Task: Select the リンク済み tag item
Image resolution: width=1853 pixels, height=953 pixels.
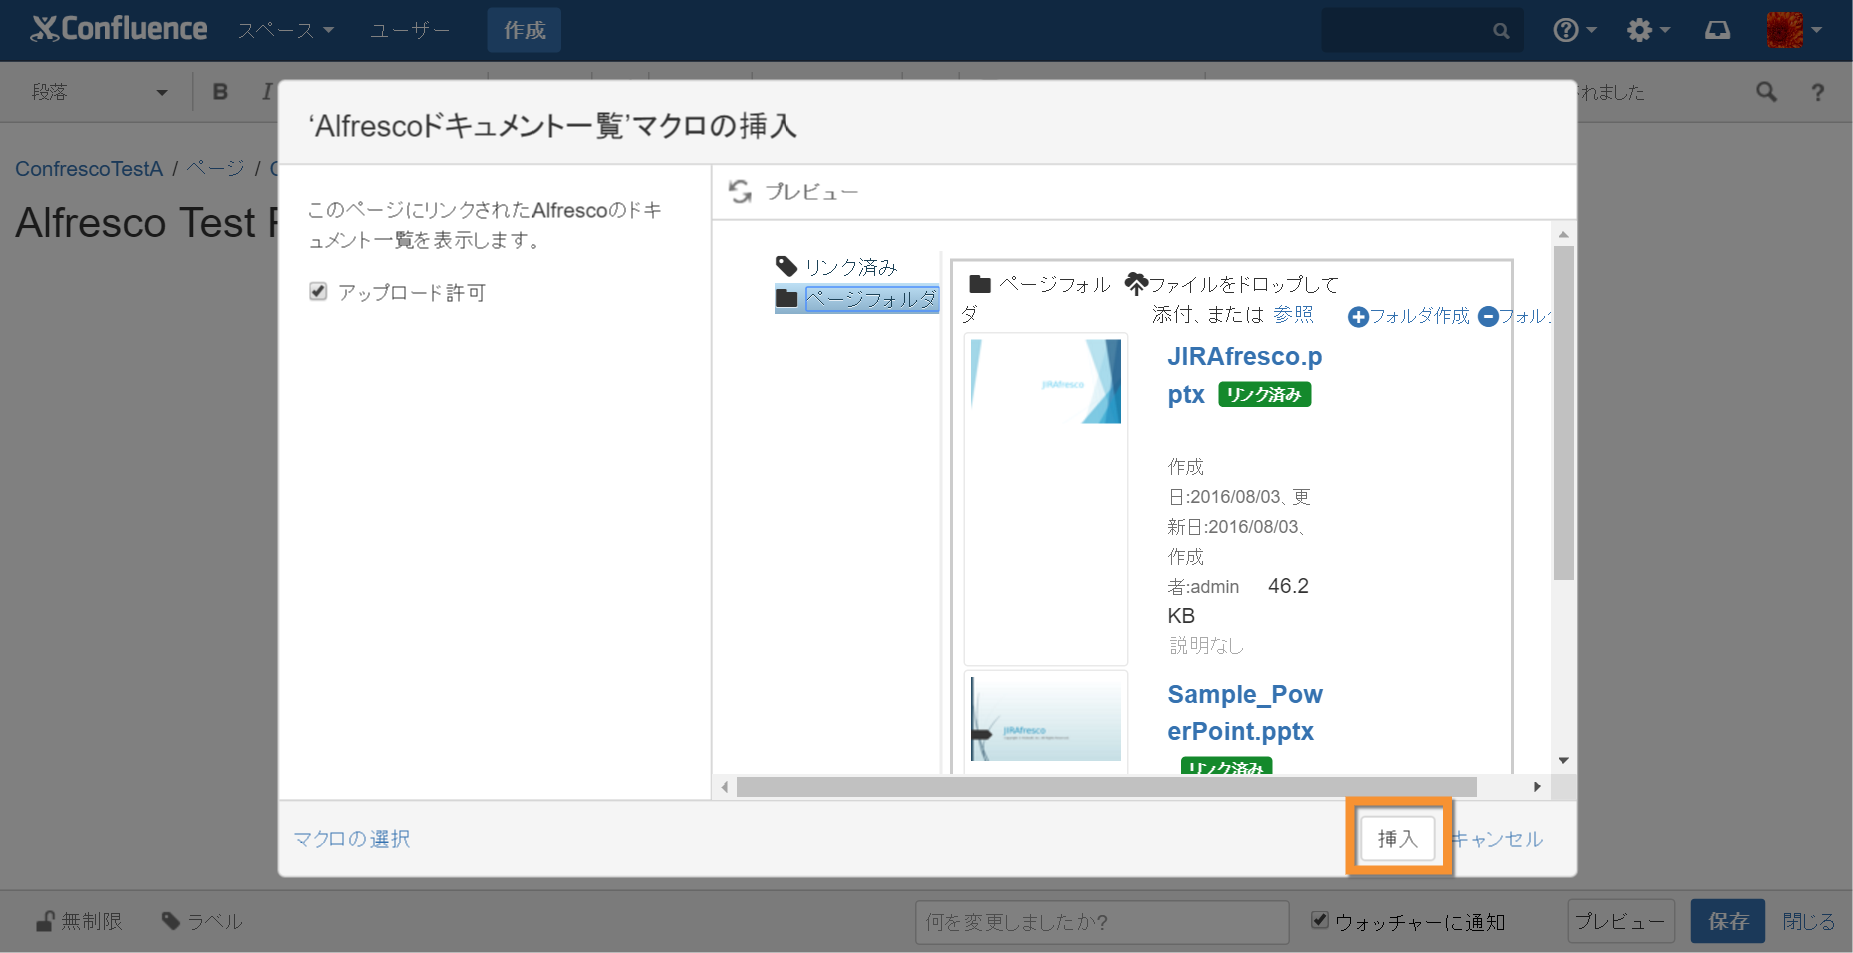Action: pyautogui.click(x=851, y=267)
